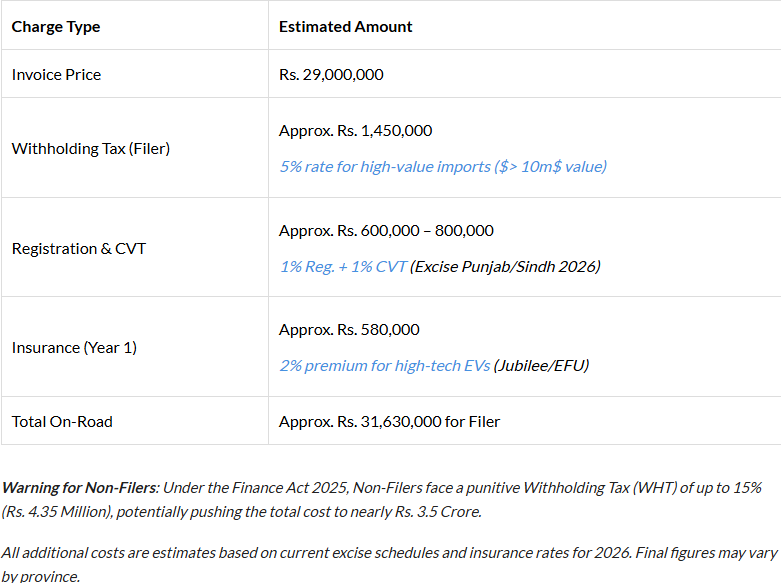Screen dimensions: 781x583
Task: Select the 'Insurance (Year 1)' row label
Action: click(x=74, y=347)
